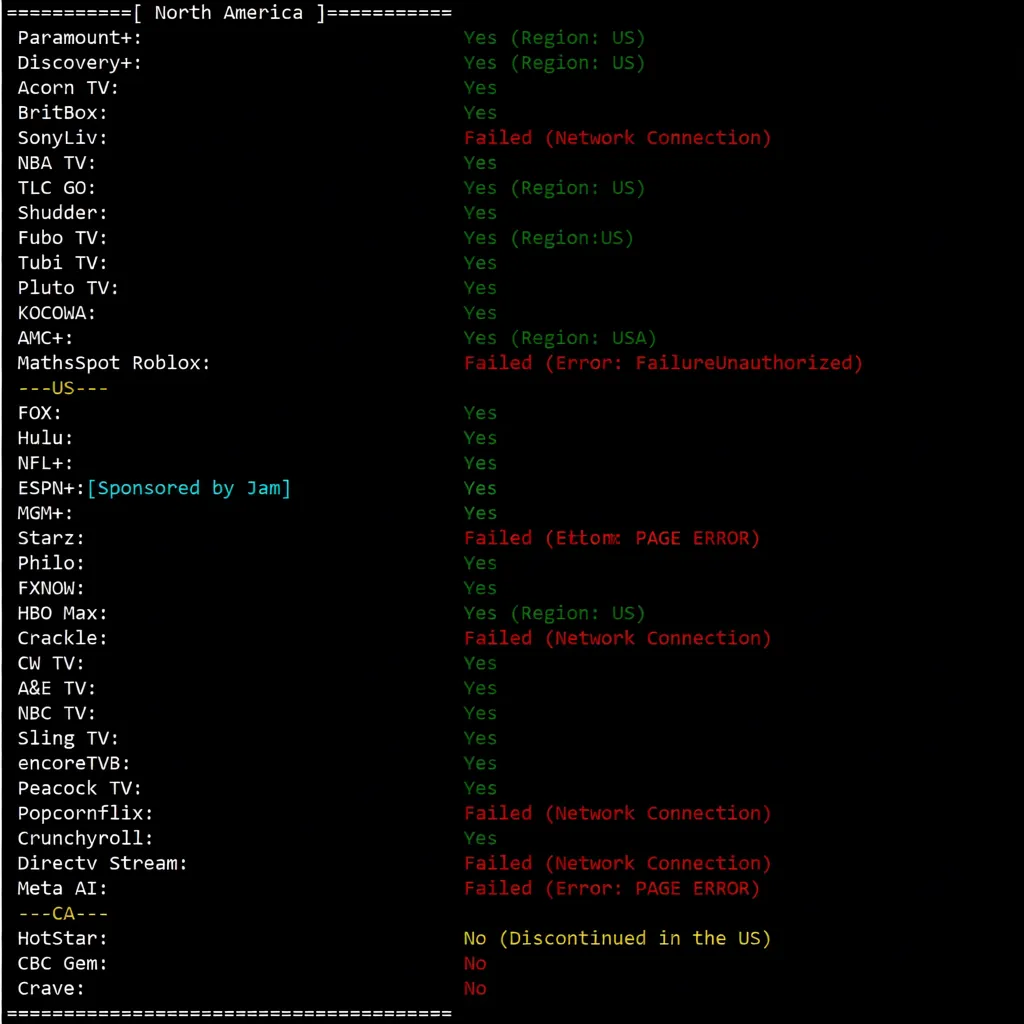Click the Sponsored by Jam text
Viewport: 1024px width, 1024px height.
click(189, 488)
